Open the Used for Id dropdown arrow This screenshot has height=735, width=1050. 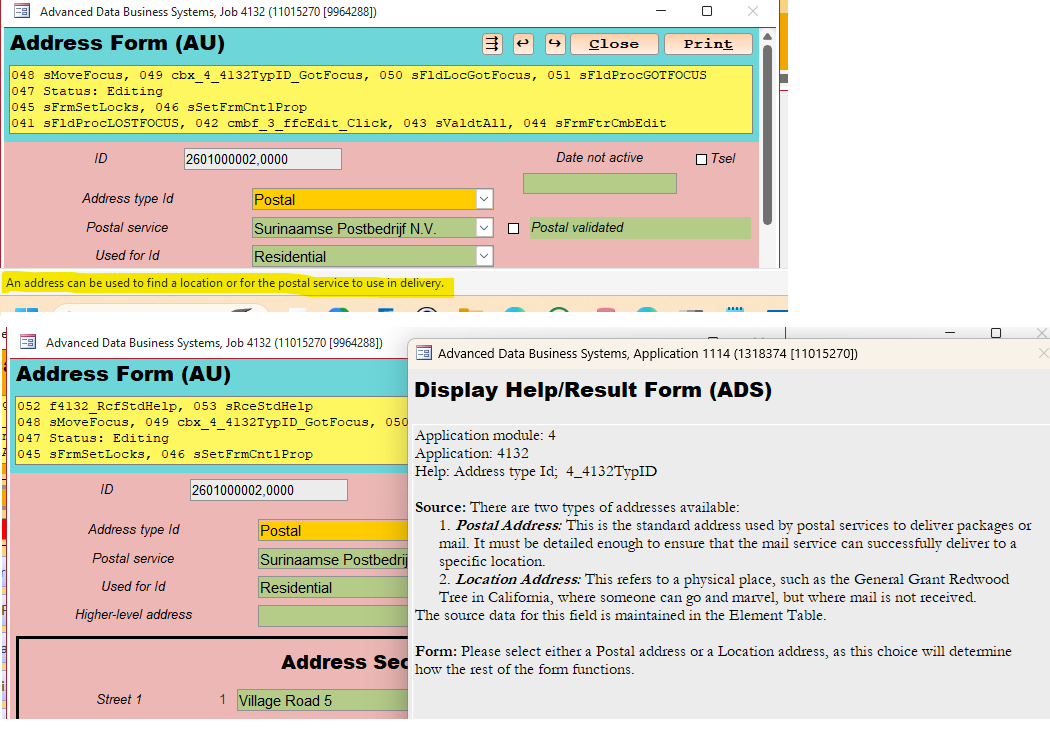pyautogui.click(x=484, y=257)
